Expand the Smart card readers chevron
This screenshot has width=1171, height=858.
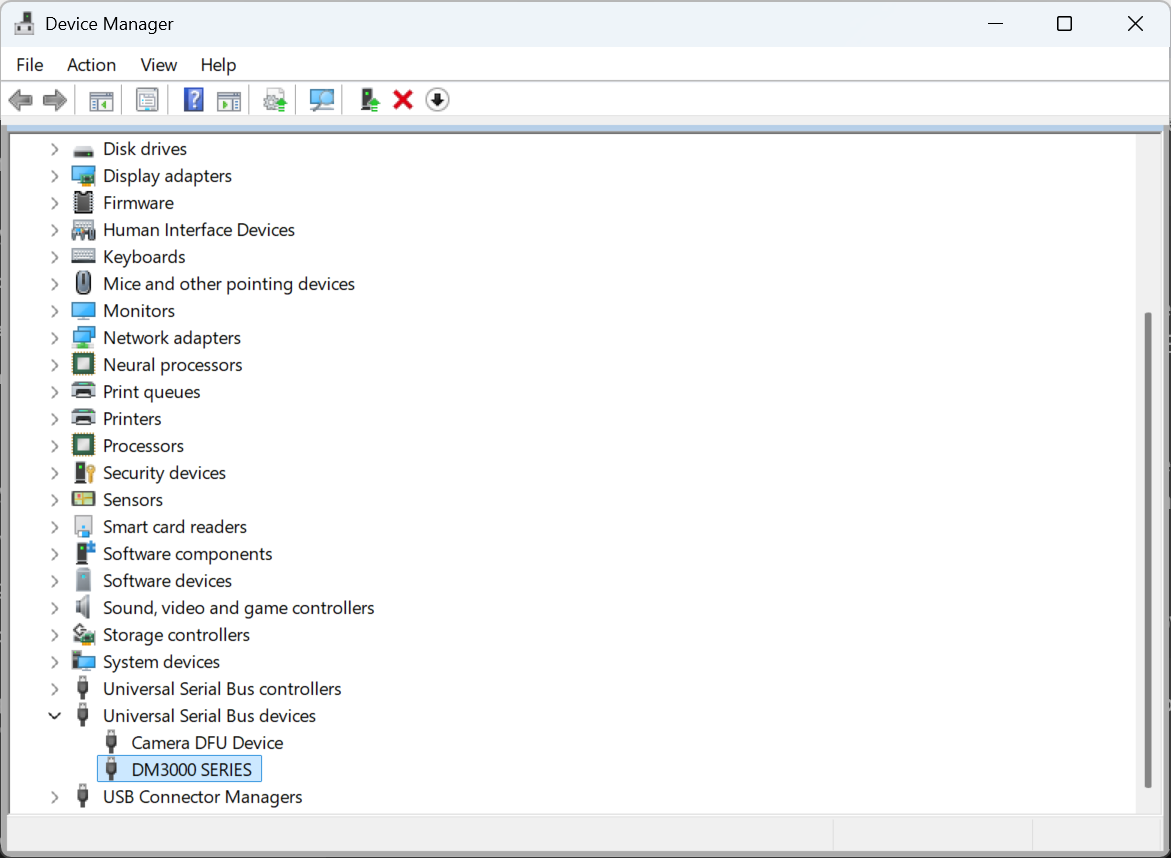pos(55,527)
